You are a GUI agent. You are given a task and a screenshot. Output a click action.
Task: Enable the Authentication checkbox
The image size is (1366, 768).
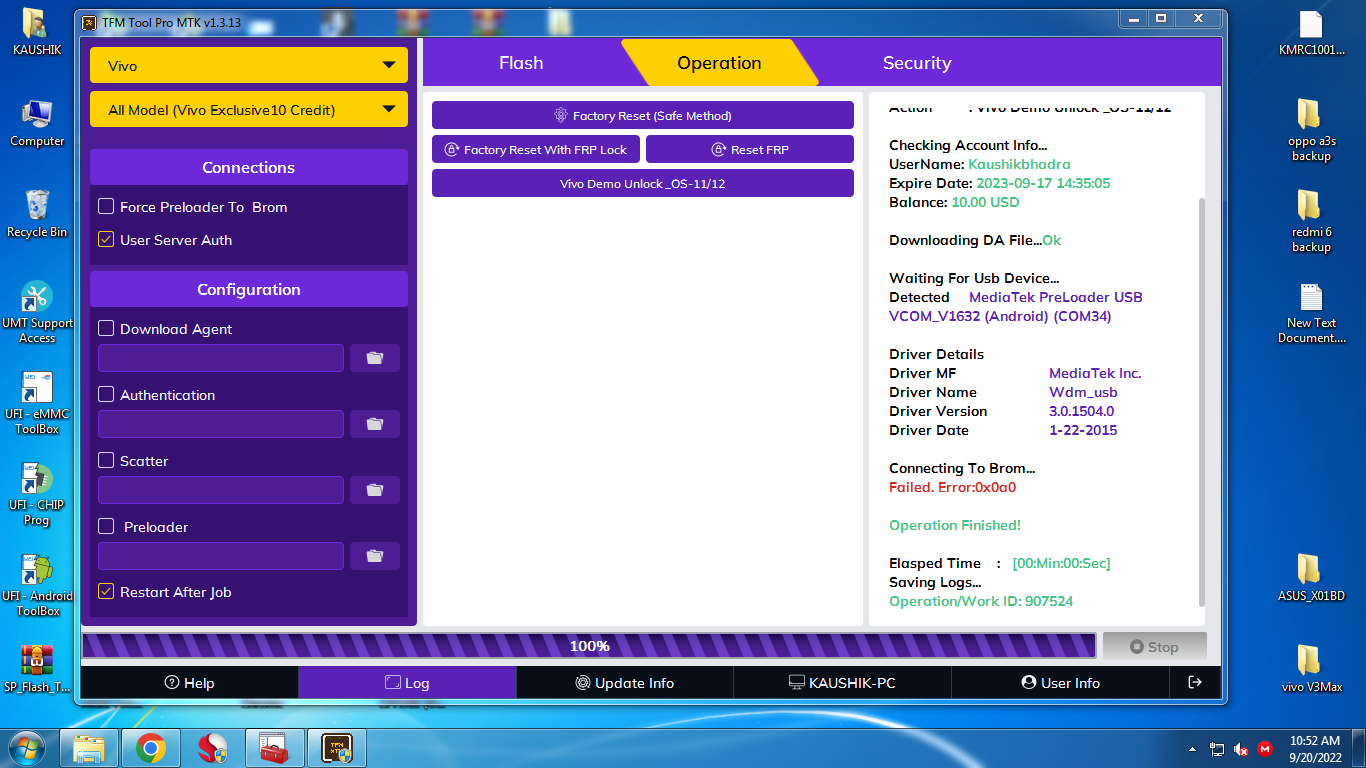(x=106, y=394)
